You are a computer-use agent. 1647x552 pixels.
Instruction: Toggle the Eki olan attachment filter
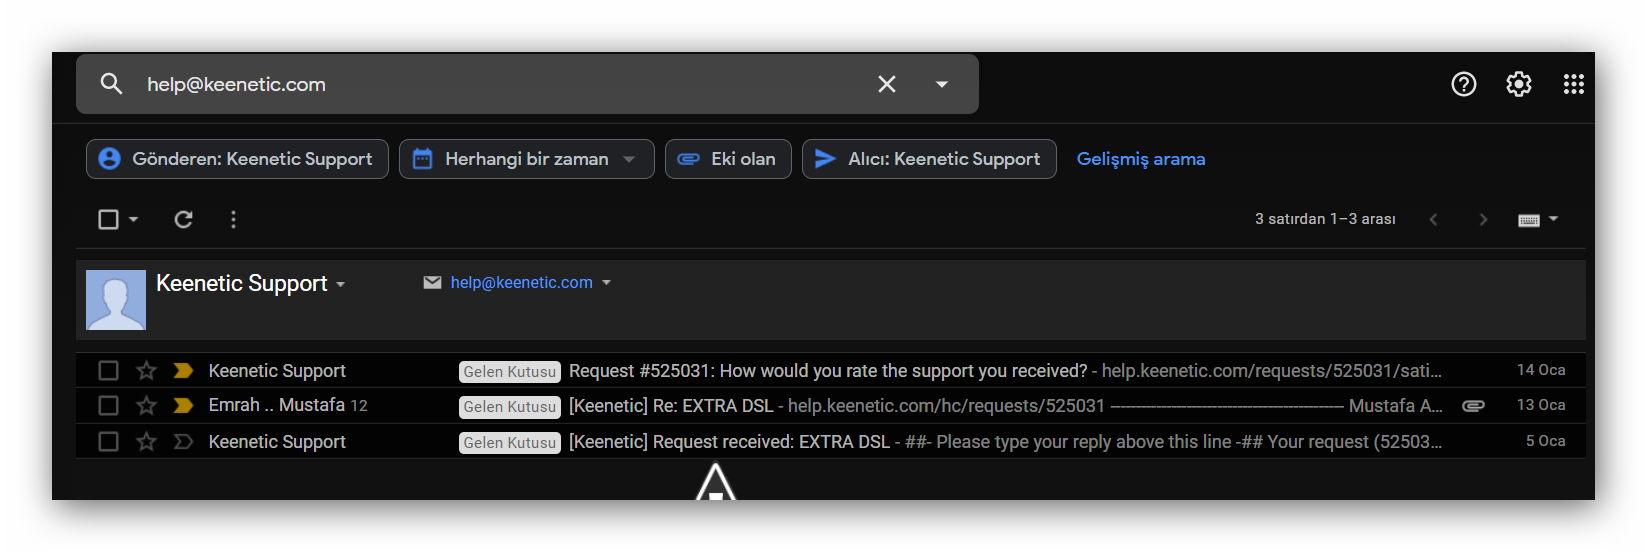728,159
